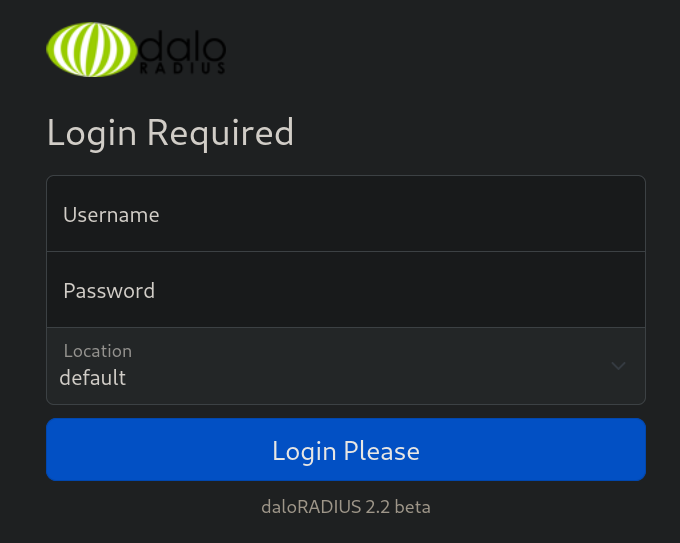The width and height of the screenshot is (680, 543).
Task: Click the word "beta" in the footer
Action: click(x=412, y=507)
